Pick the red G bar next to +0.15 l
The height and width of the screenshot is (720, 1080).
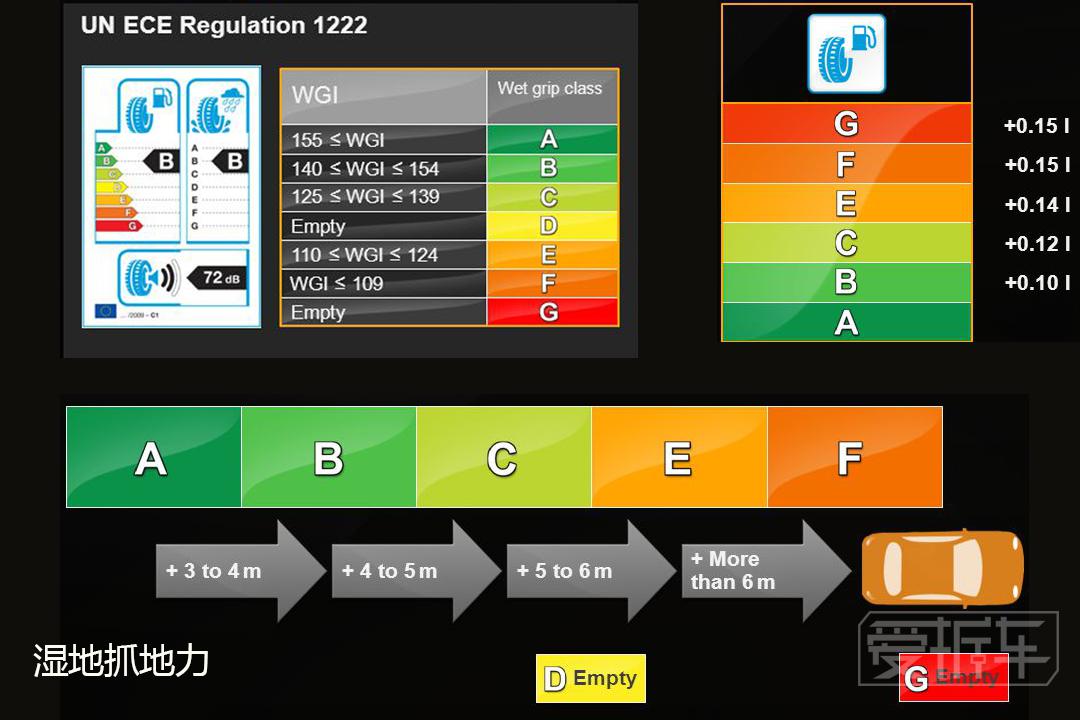[x=846, y=124]
